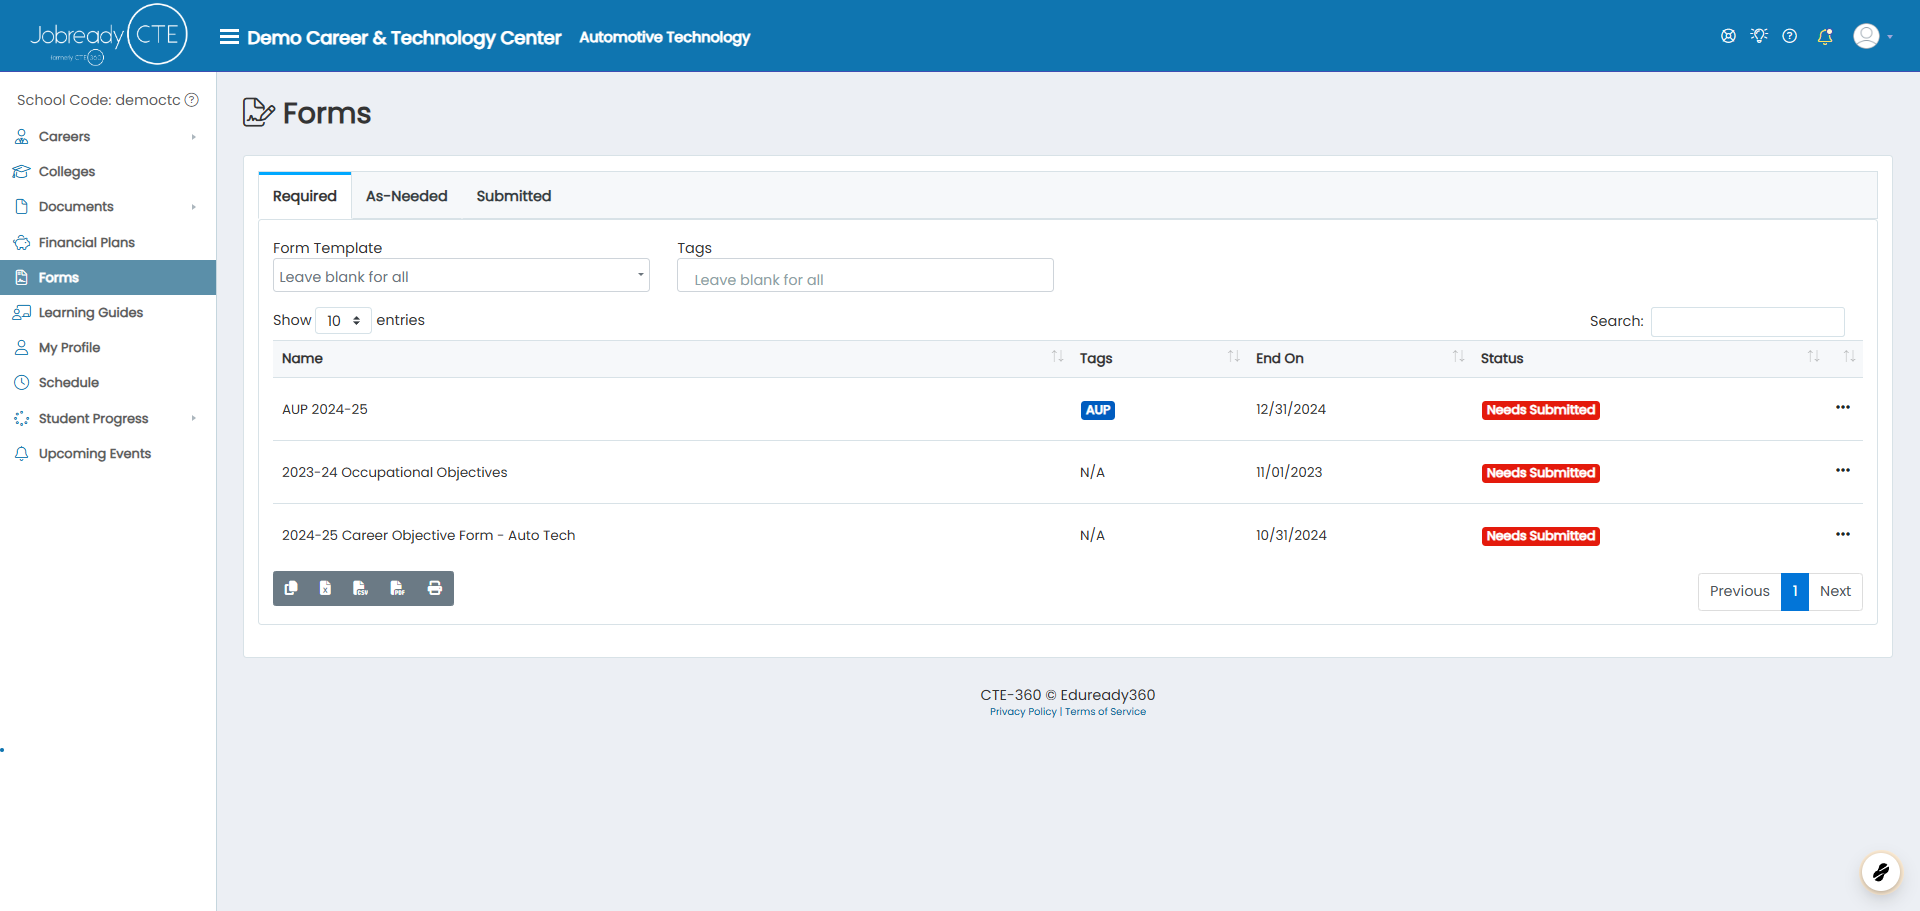Open actions menu for 2023-24 Occupational Objectives
1920x911 pixels.
pyautogui.click(x=1843, y=470)
